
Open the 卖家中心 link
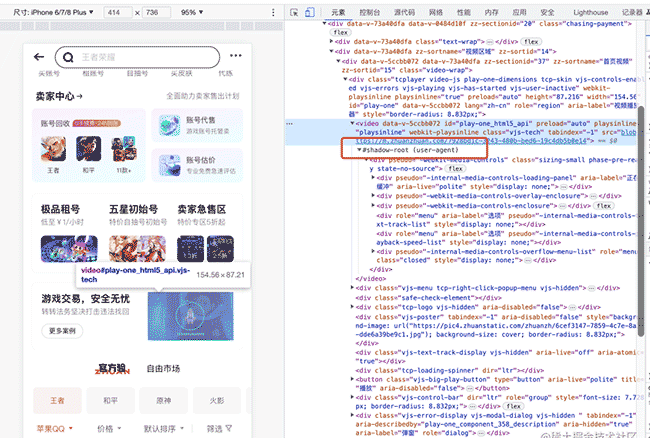[x=59, y=96]
